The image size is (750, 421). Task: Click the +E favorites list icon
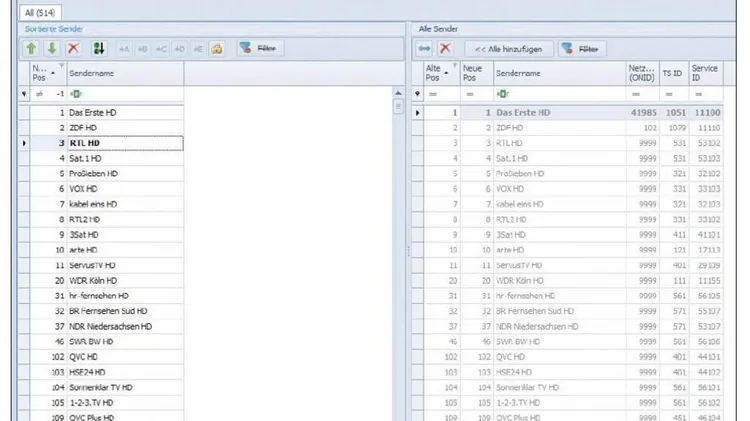point(198,49)
